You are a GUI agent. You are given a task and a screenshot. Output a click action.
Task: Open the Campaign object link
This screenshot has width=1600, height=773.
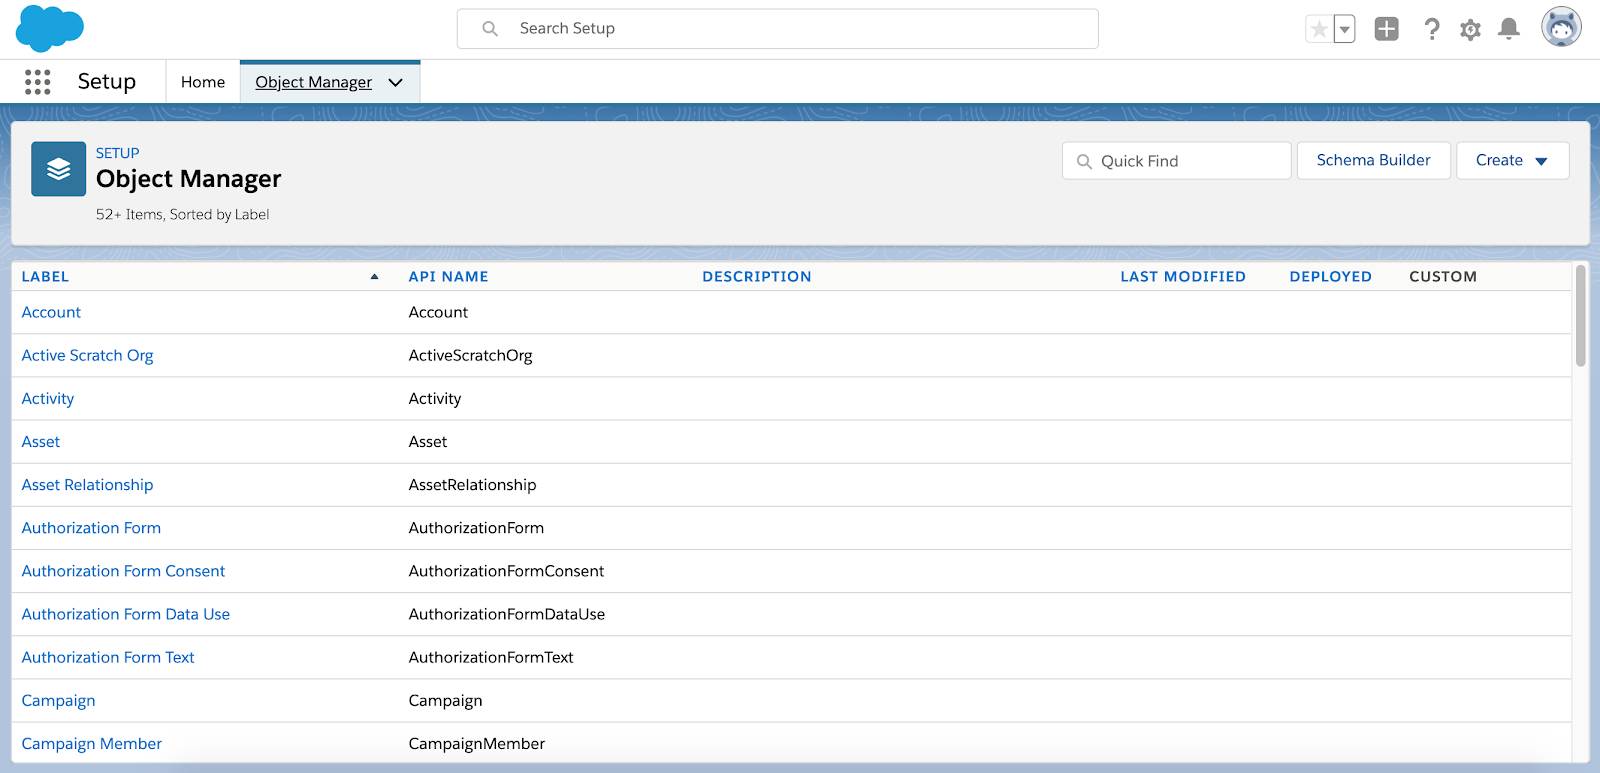58,700
